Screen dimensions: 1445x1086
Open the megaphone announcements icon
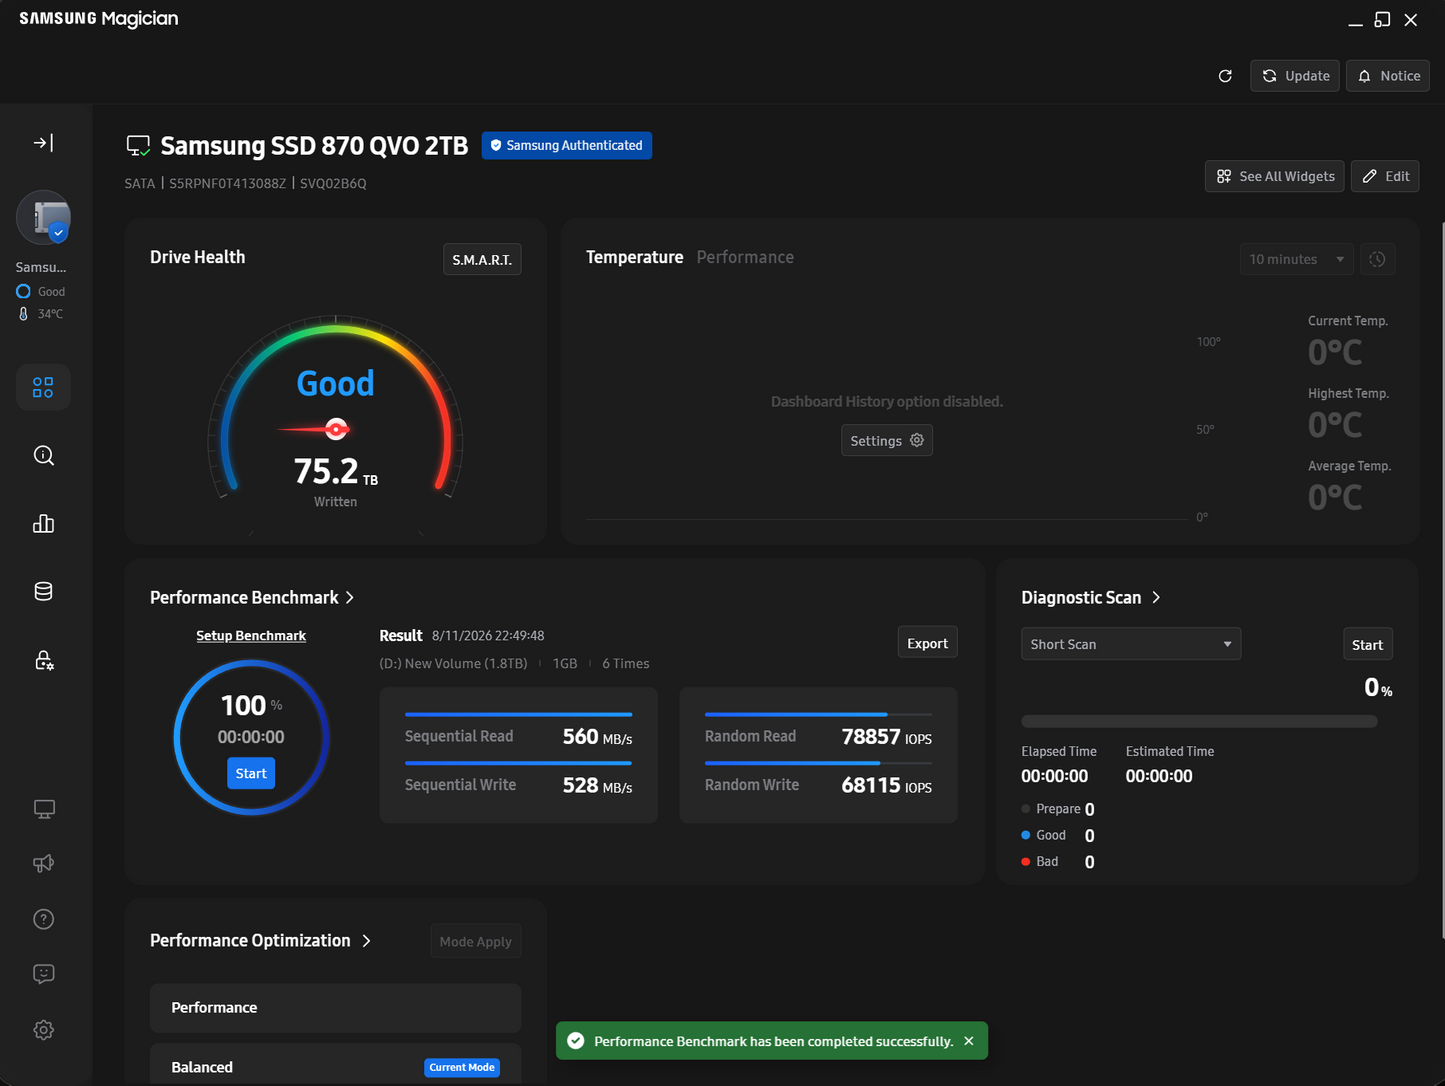43,863
